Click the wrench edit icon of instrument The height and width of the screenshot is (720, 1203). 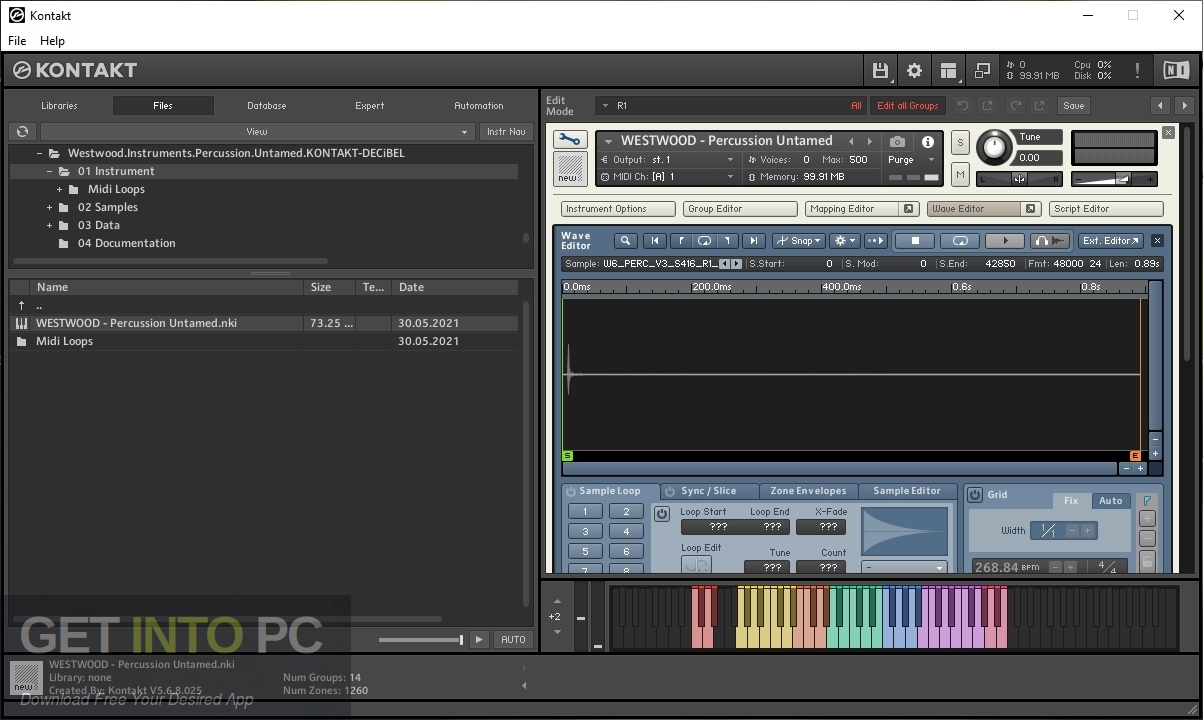569,140
